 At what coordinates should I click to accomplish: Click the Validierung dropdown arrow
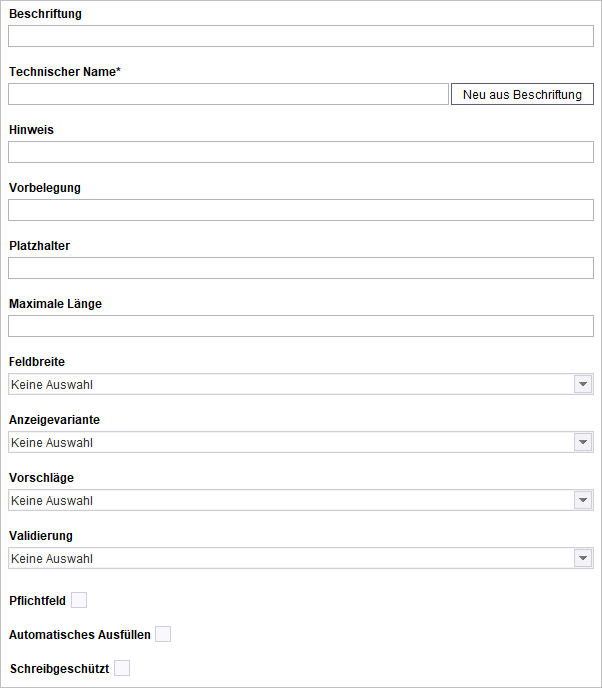point(583,558)
